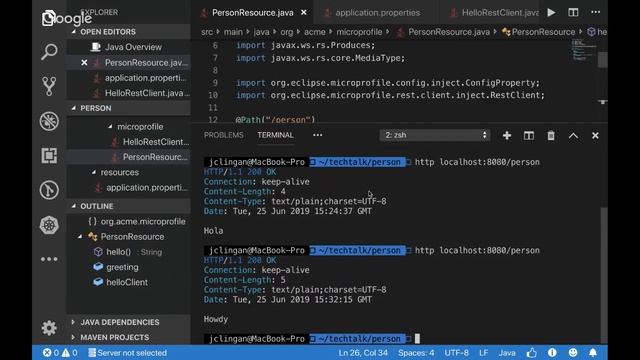Click the terminal scrollbar
Viewport: 640px width, 360px height.
(604, 276)
